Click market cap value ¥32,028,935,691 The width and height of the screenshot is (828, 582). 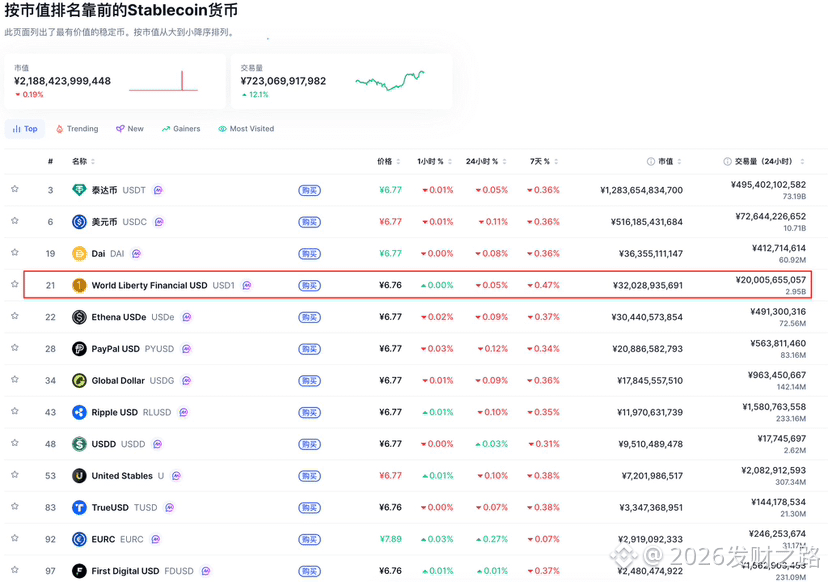[x=647, y=285]
